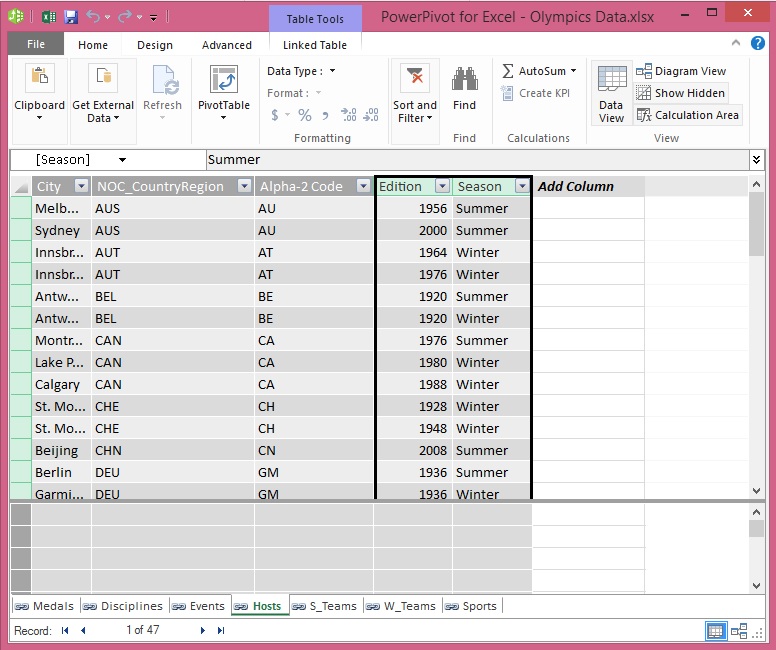Click Create KPI
The width and height of the screenshot is (776, 650).
535,93
